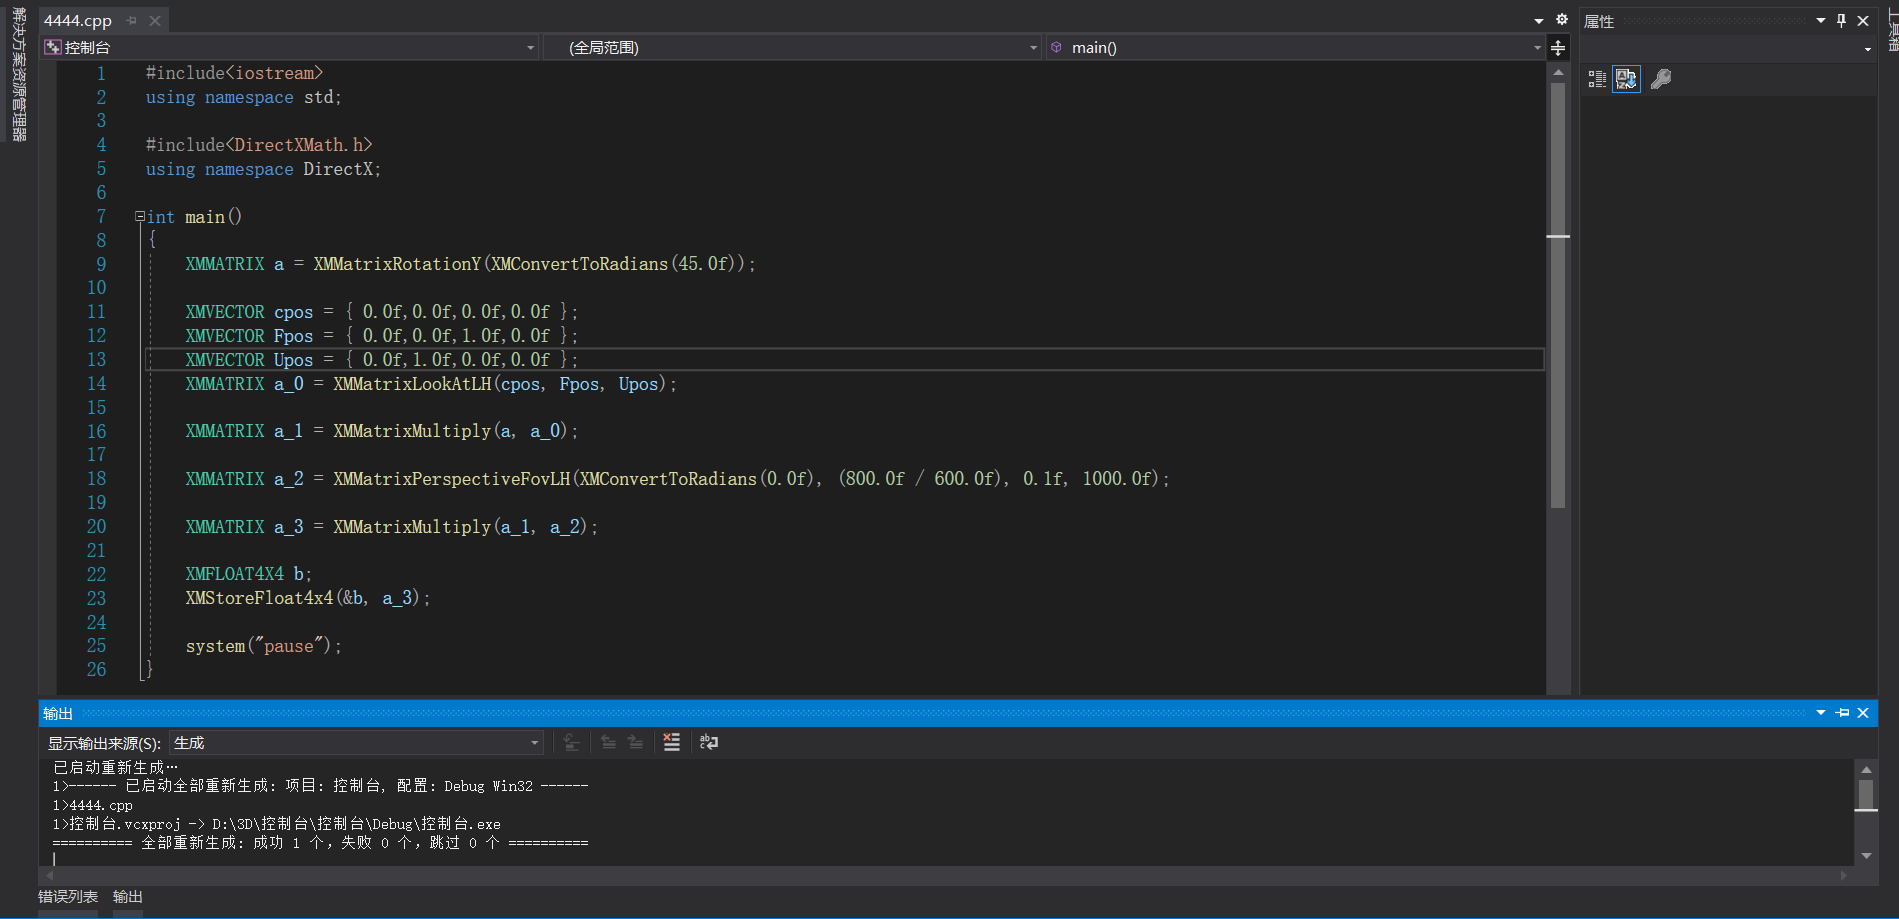The image size is (1899, 919).
Task: Click XMMatrixPerspectiveFovLH in line 18
Action: point(452,479)
